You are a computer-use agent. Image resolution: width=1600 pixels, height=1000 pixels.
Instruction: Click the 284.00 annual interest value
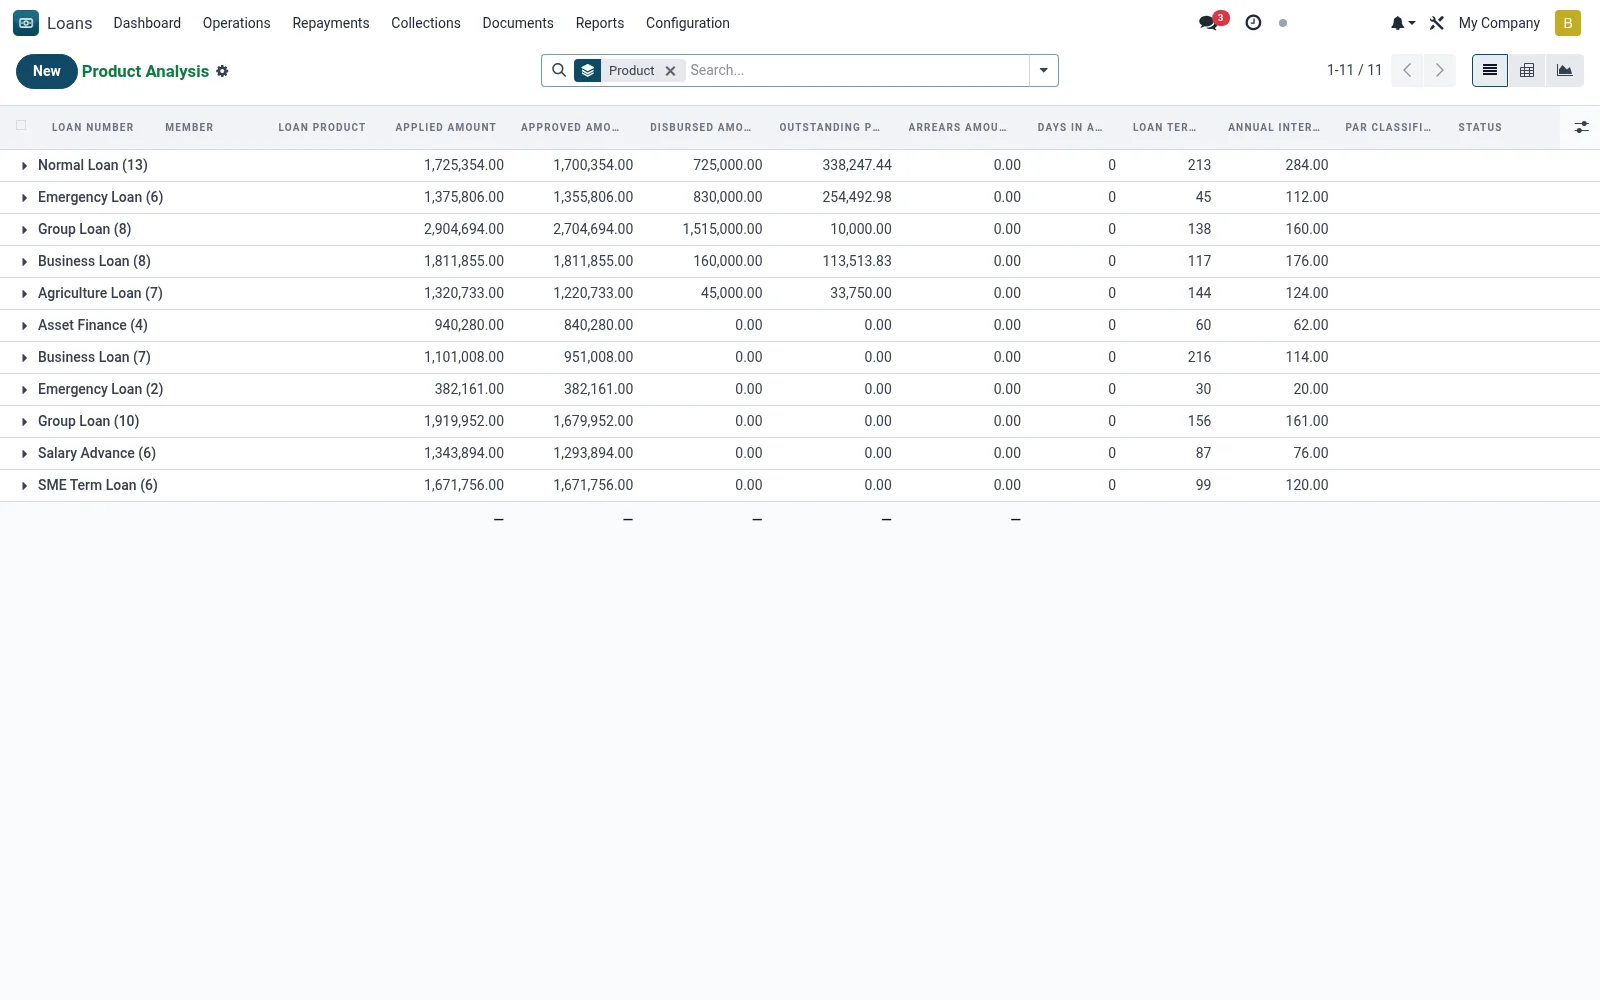(1307, 165)
